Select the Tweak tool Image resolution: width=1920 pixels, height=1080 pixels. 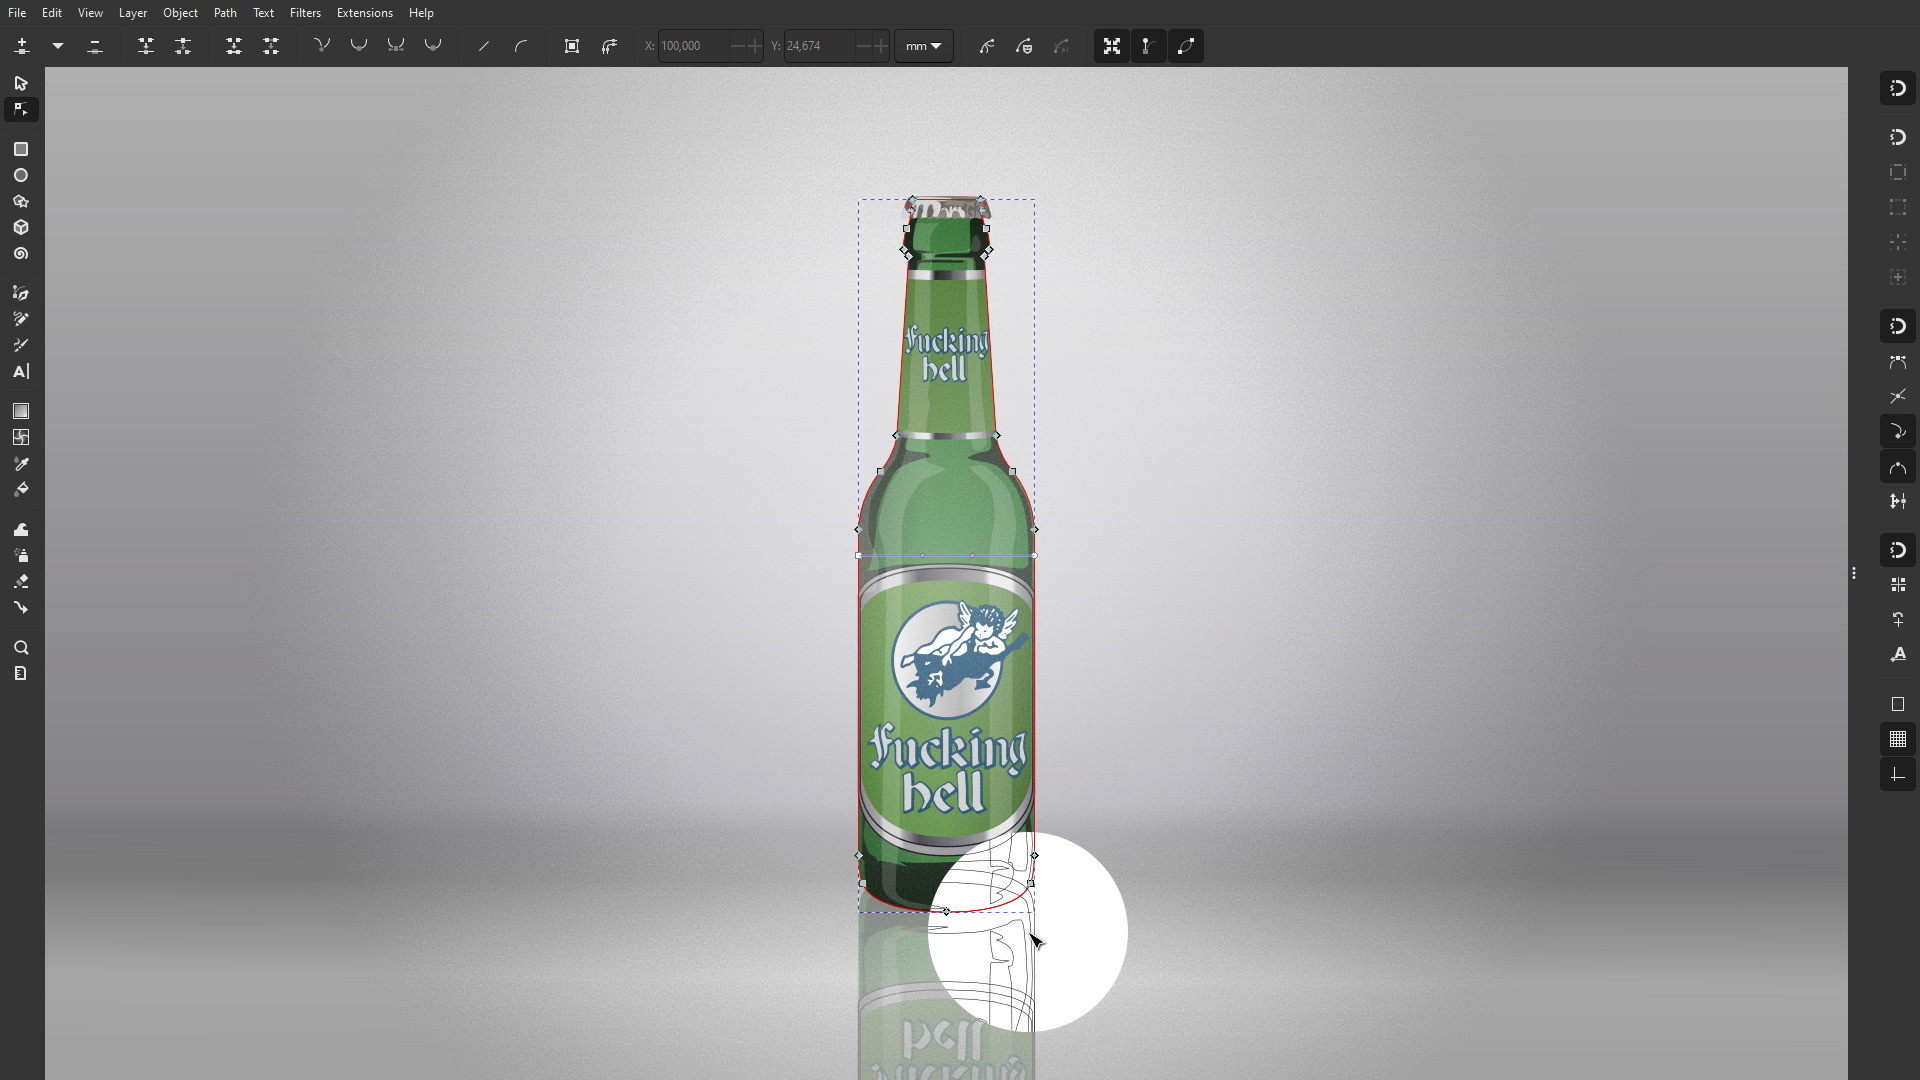21,529
